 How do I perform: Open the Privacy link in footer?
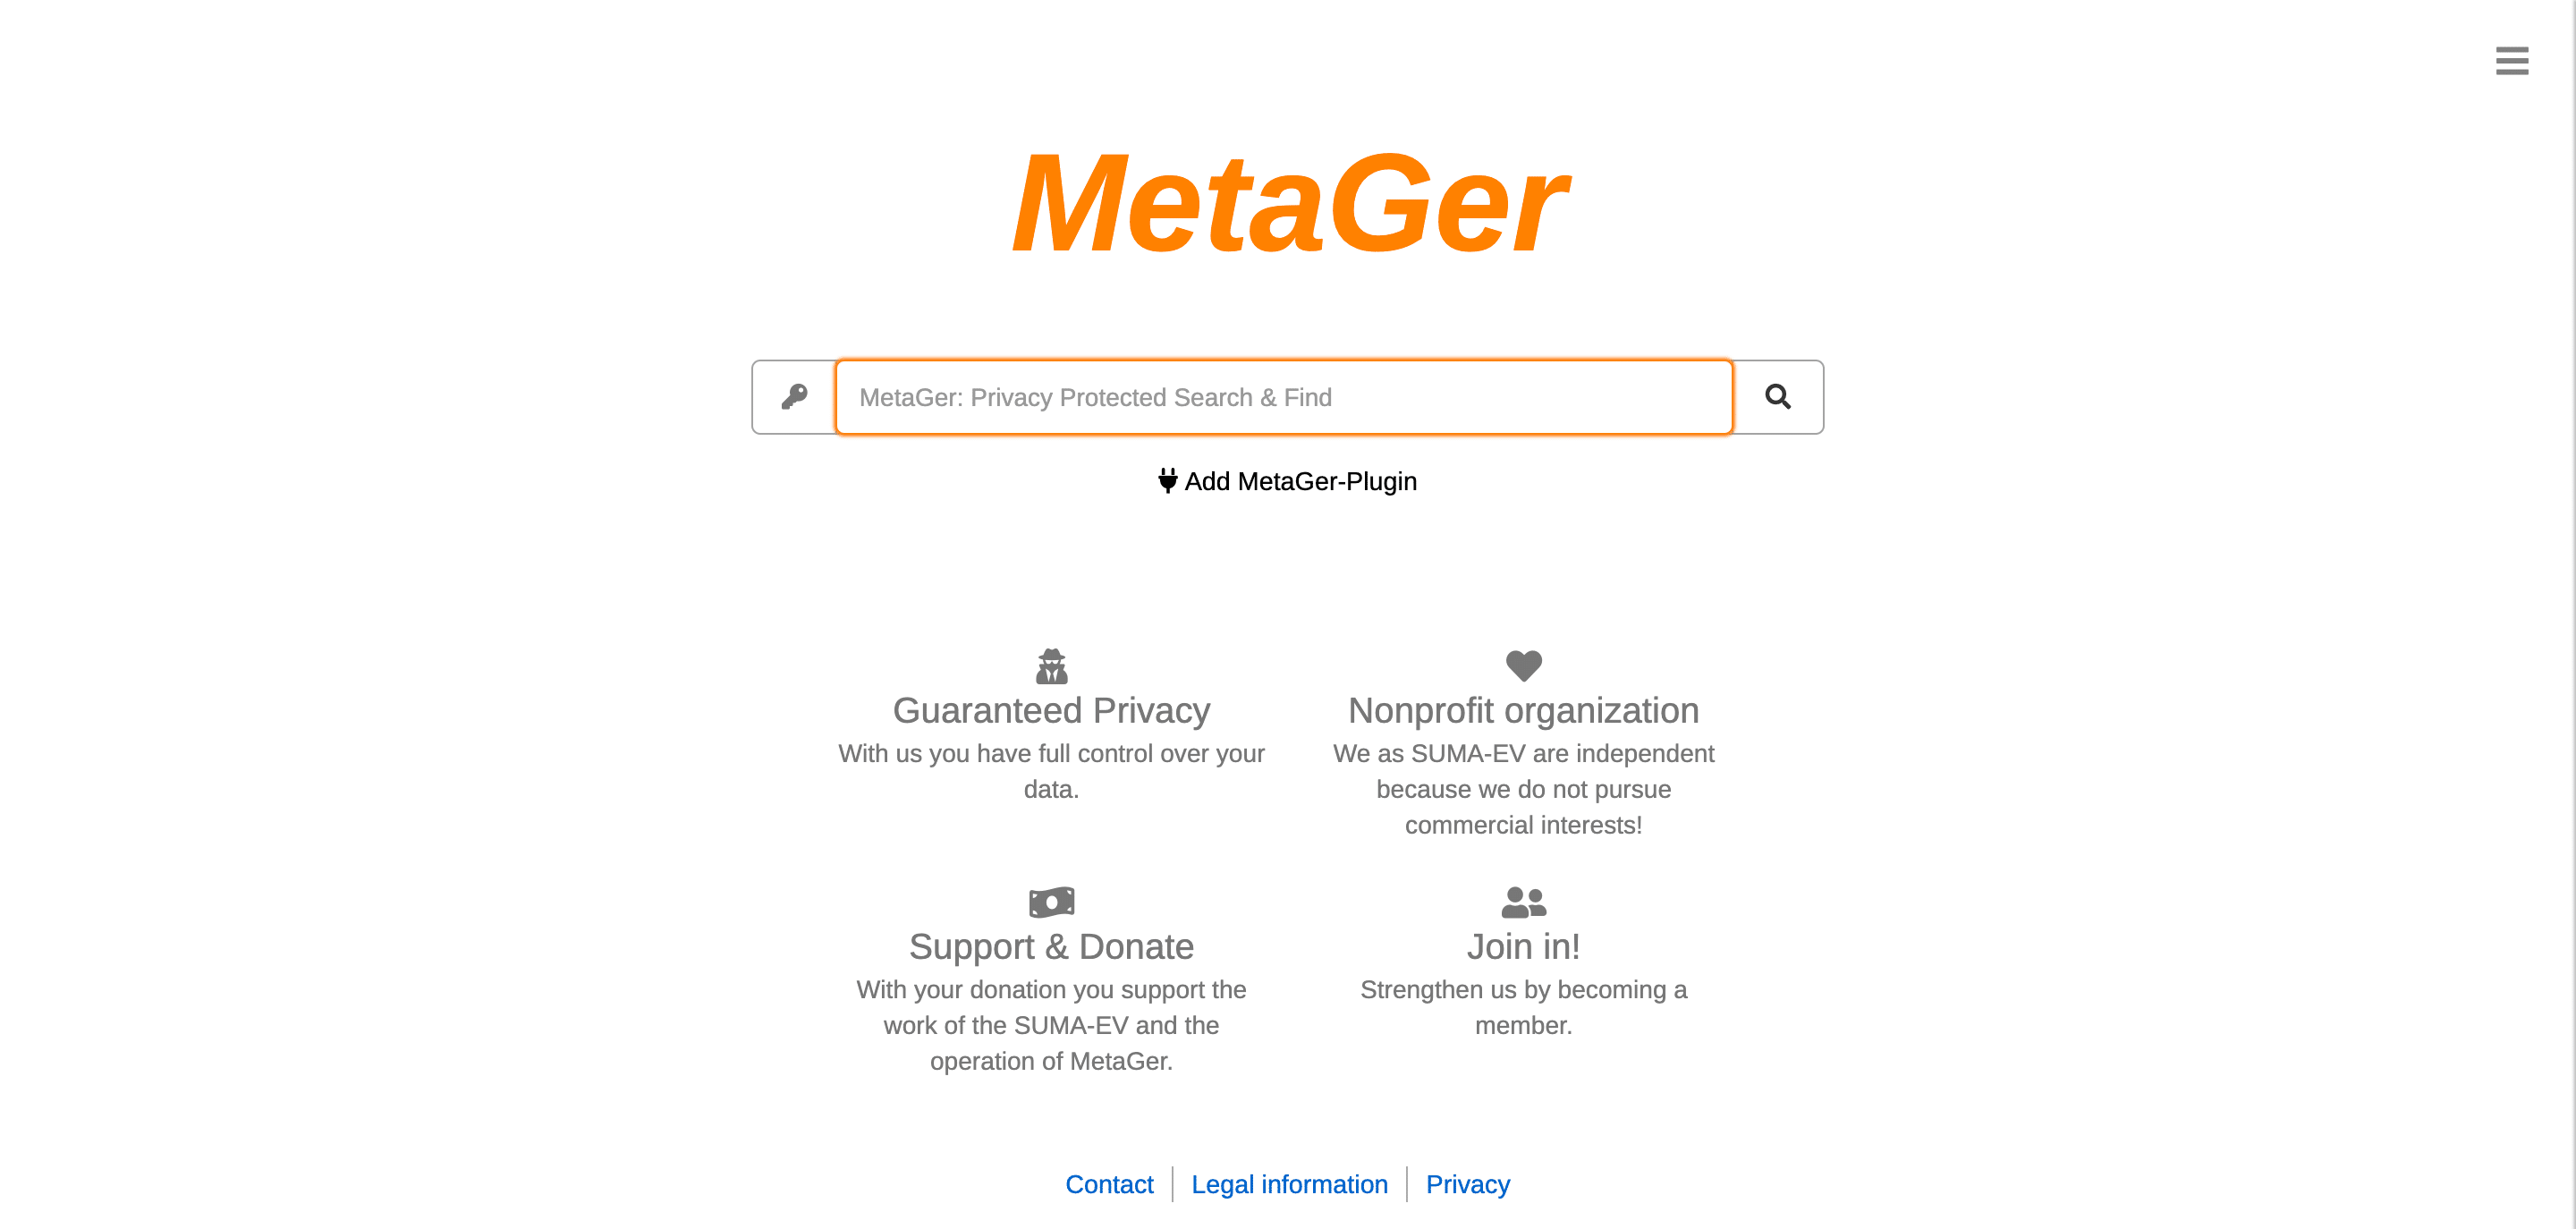click(x=1469, y=1184)
